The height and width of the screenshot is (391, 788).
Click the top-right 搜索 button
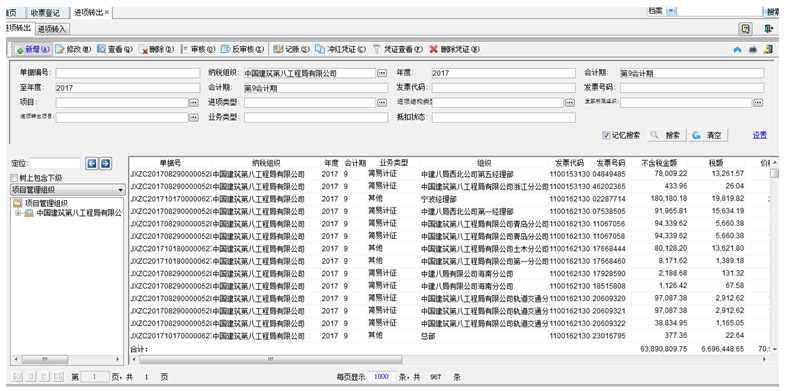point(772,12)
